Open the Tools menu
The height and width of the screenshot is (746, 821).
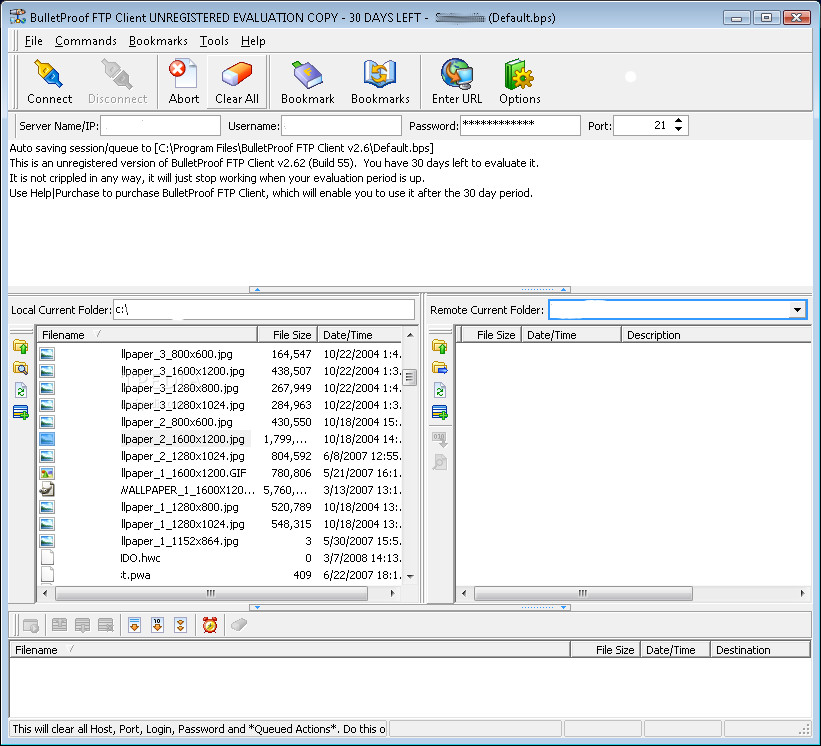pos(214,41)
